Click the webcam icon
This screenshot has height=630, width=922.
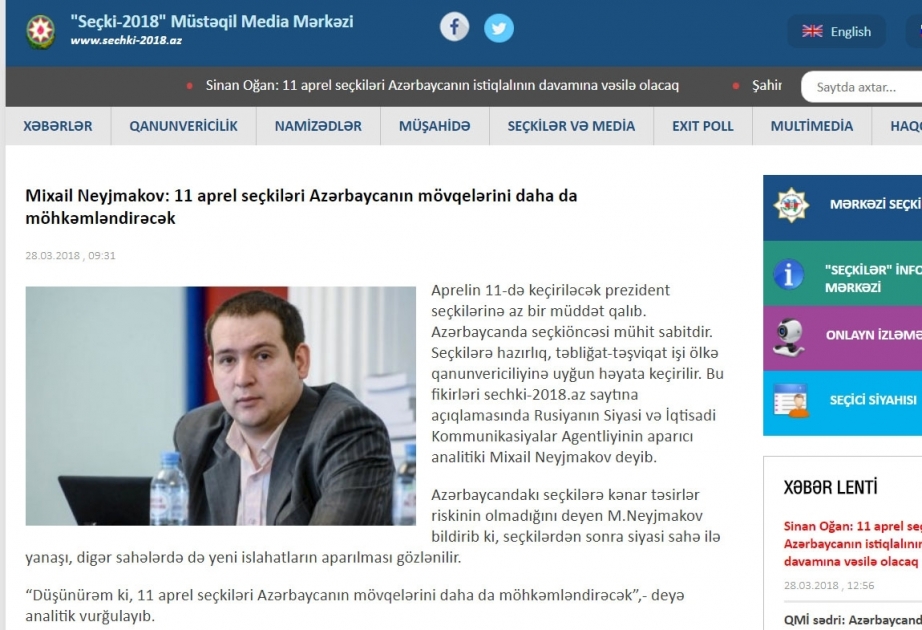pyautogui.click(x=789, y=338)
